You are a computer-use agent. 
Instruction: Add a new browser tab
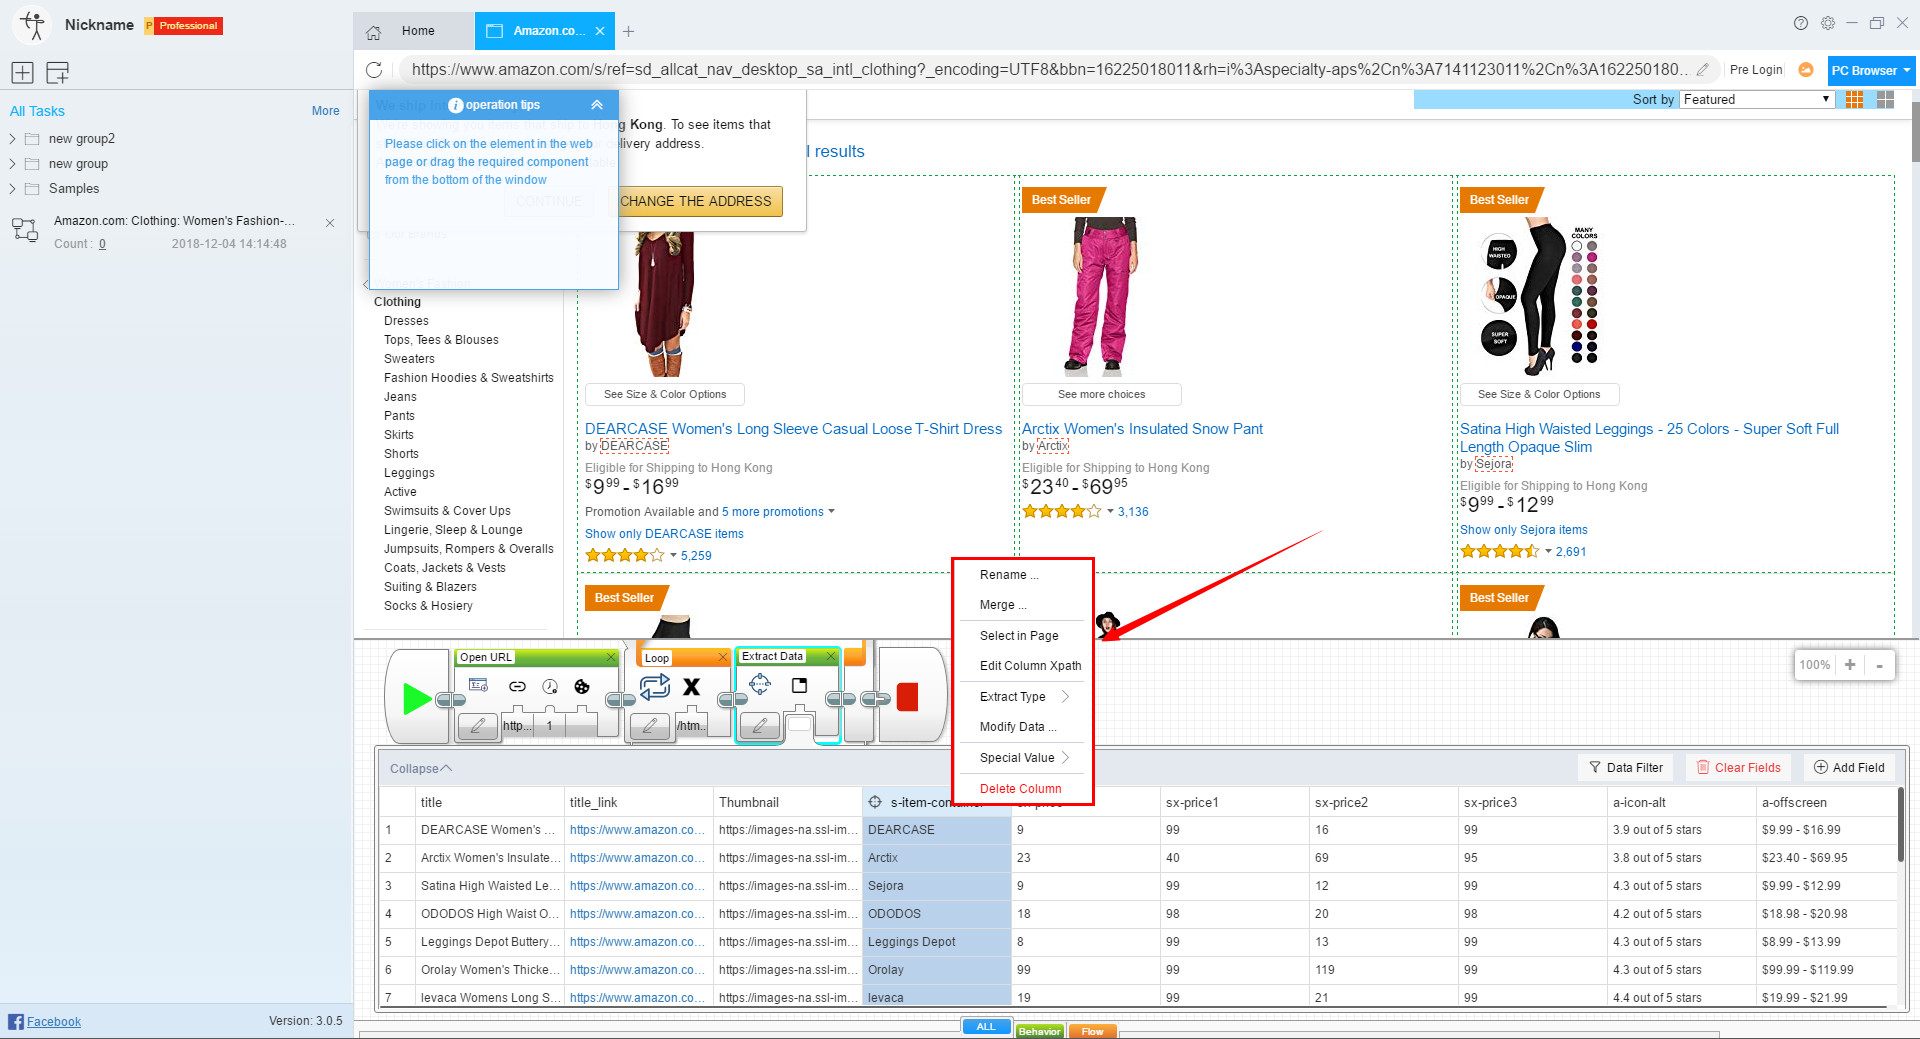click(628, 31)
